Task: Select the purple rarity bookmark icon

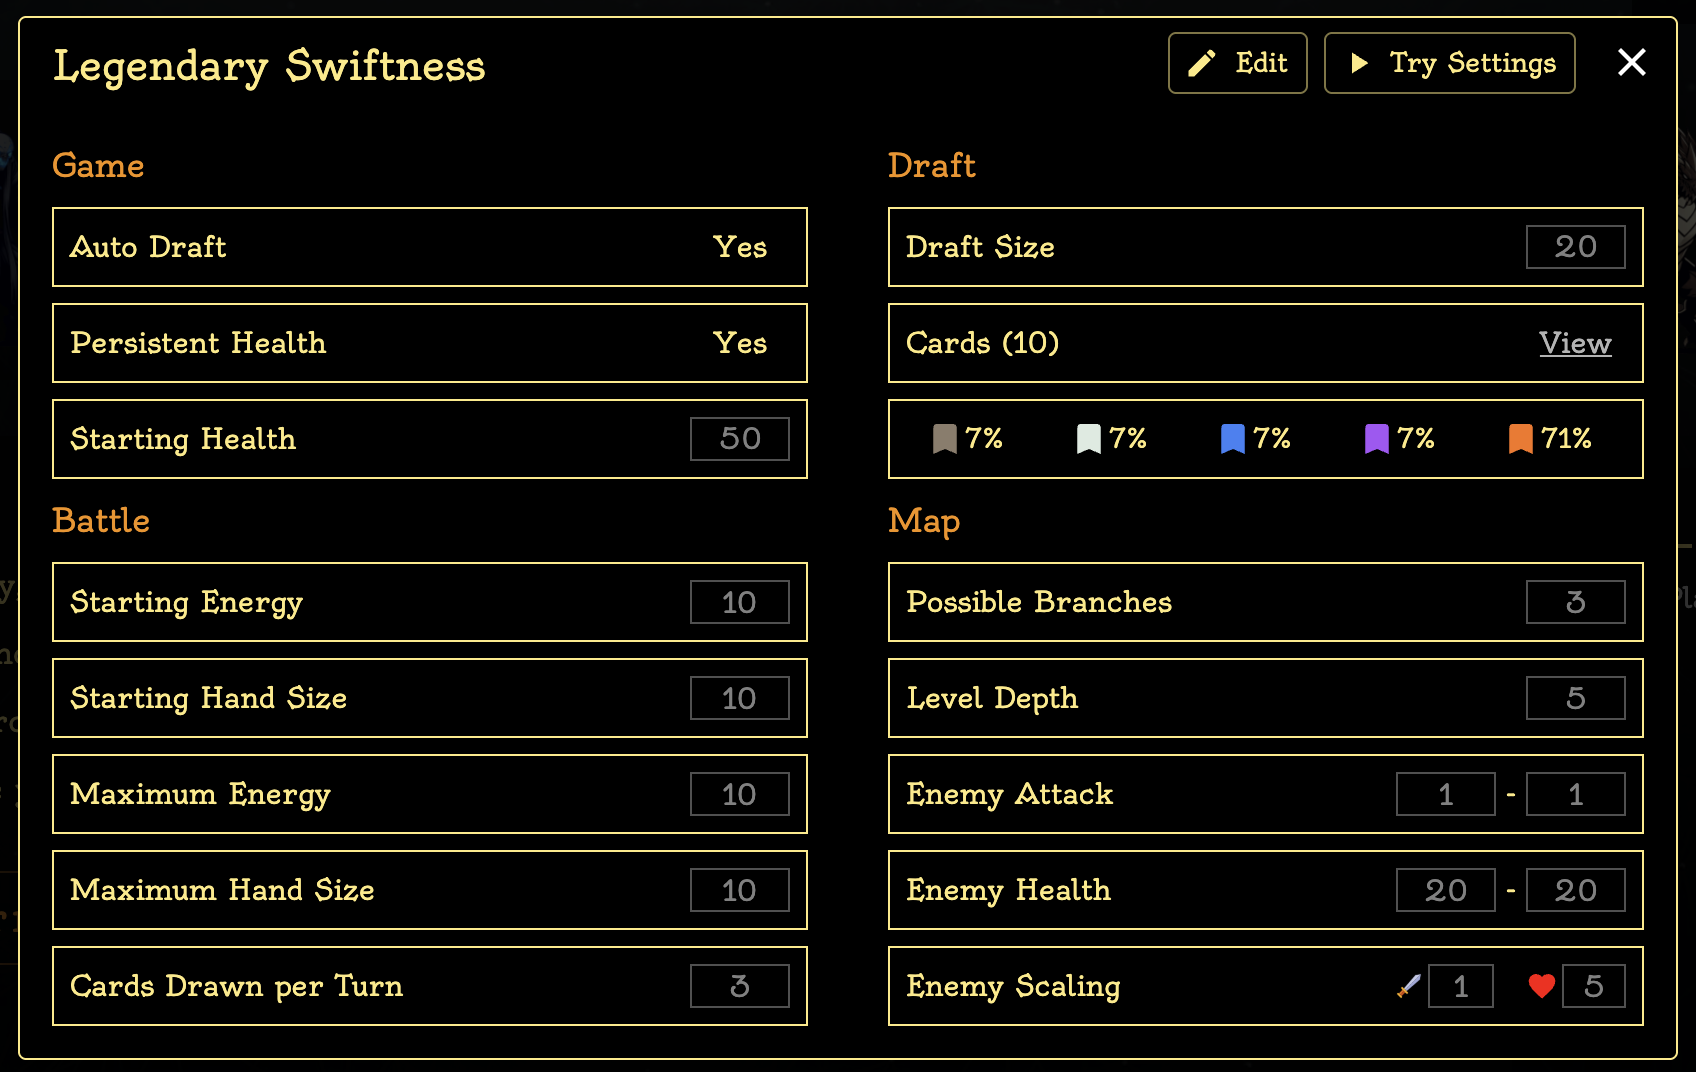Action: pos(1377,438)
